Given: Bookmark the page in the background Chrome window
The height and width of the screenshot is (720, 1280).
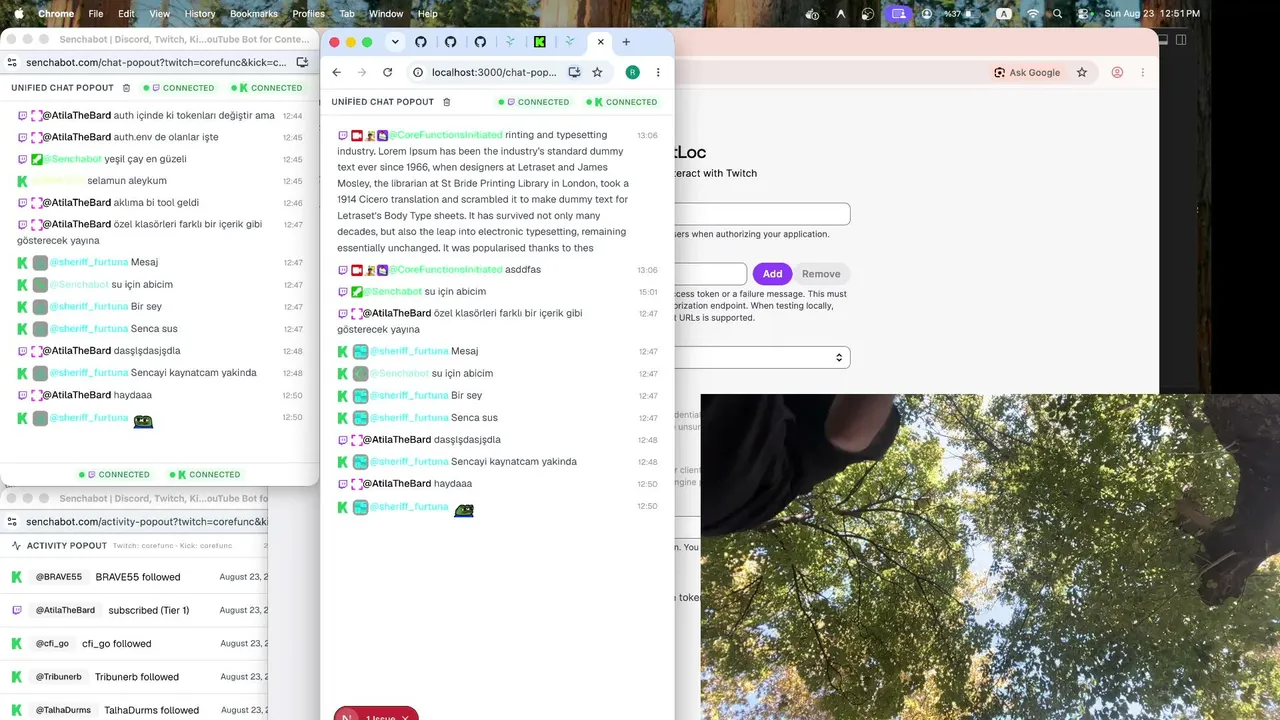Looking at the screenshot, I should tap(1082, 72).
